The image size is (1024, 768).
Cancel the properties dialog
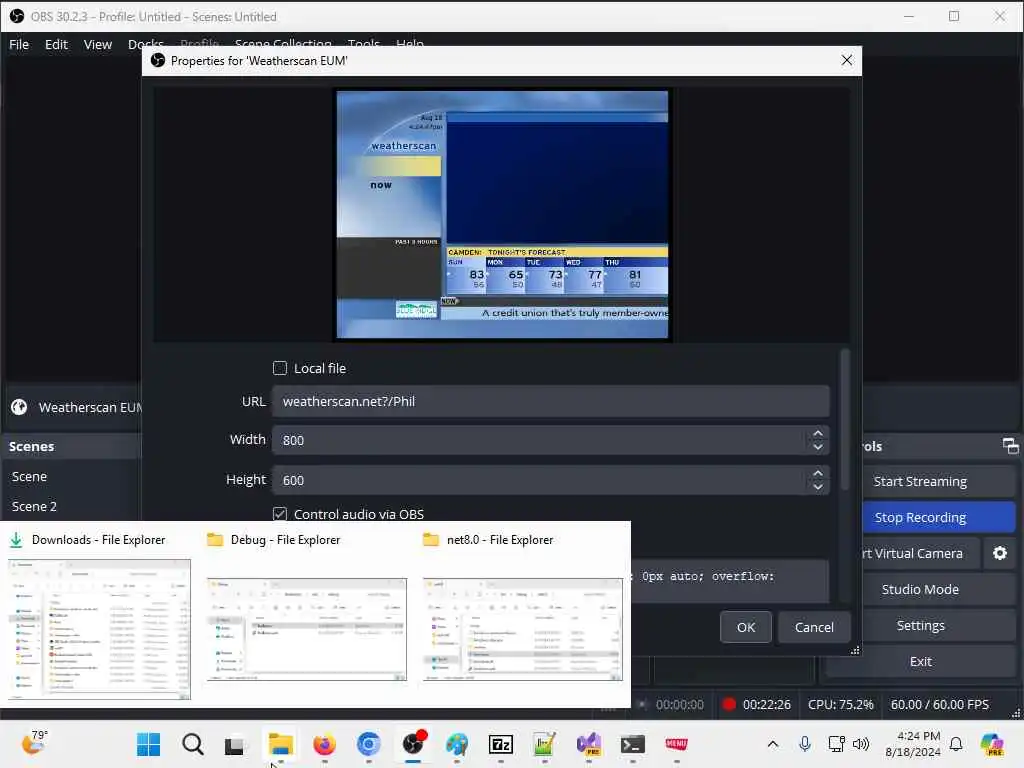click(x=814, y=627)
